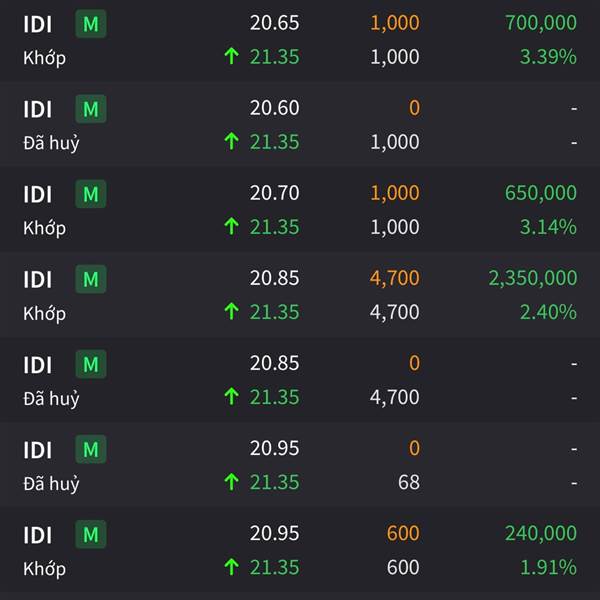The image size is (600, 600).
Task: Select the 2.40% gain percentage
Action: coord(548,312)
